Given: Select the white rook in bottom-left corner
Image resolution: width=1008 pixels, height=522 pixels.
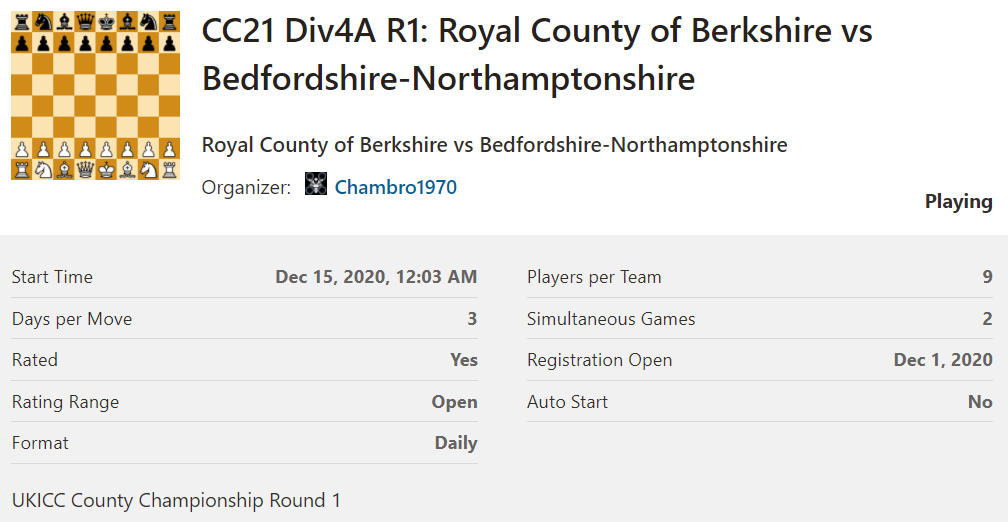Looking at the screenshot, I should point(21,170).
